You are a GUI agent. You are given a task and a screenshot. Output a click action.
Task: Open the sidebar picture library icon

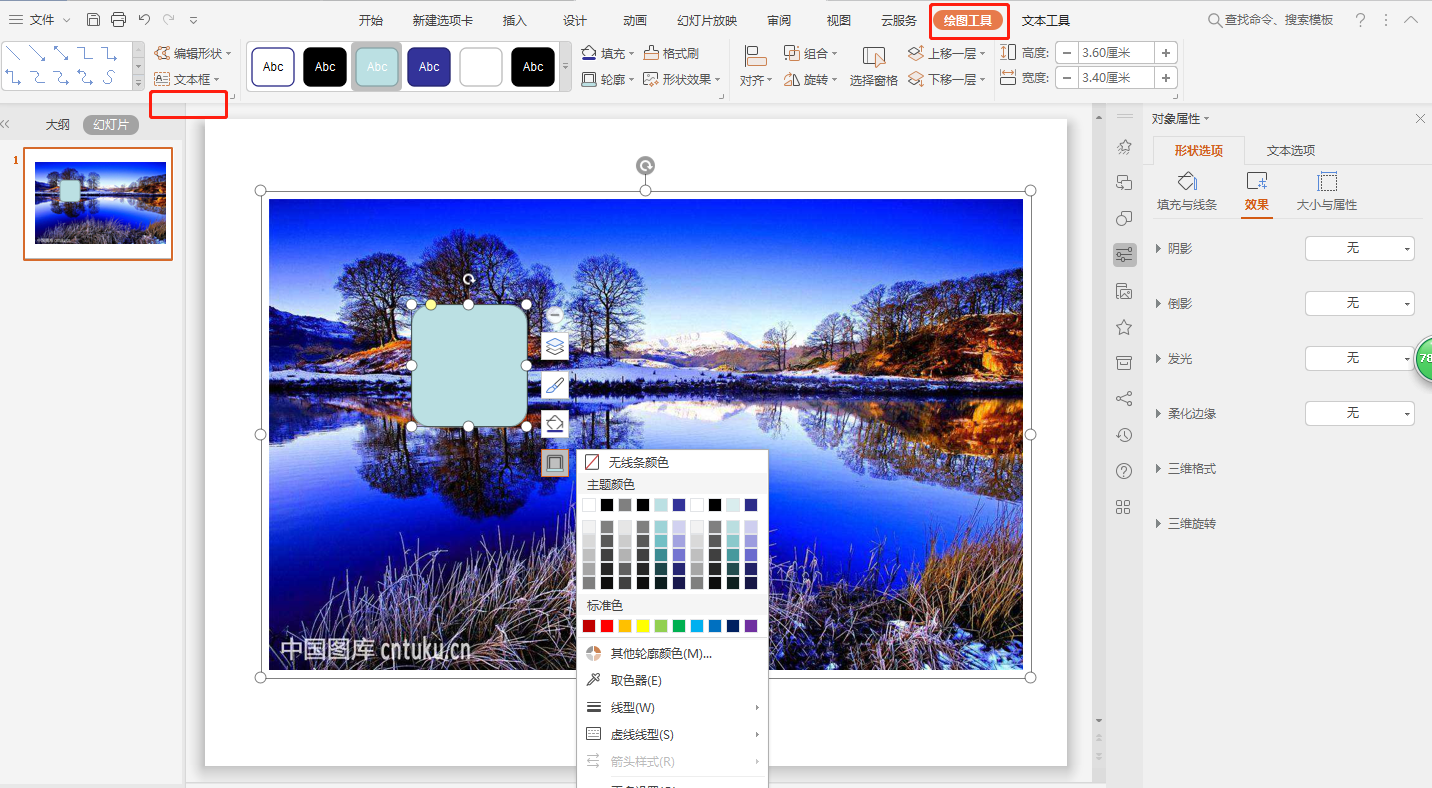tap(1124, 291)
